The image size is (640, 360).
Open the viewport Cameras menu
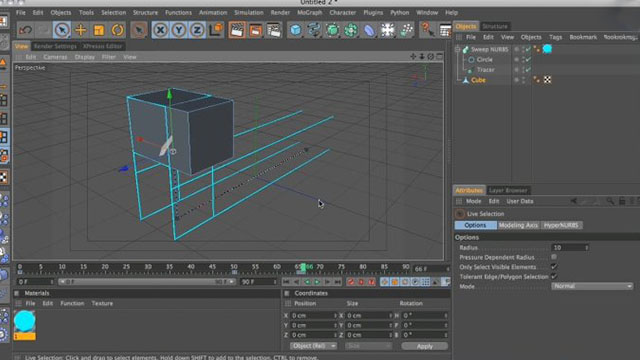(x=55, y=57)
